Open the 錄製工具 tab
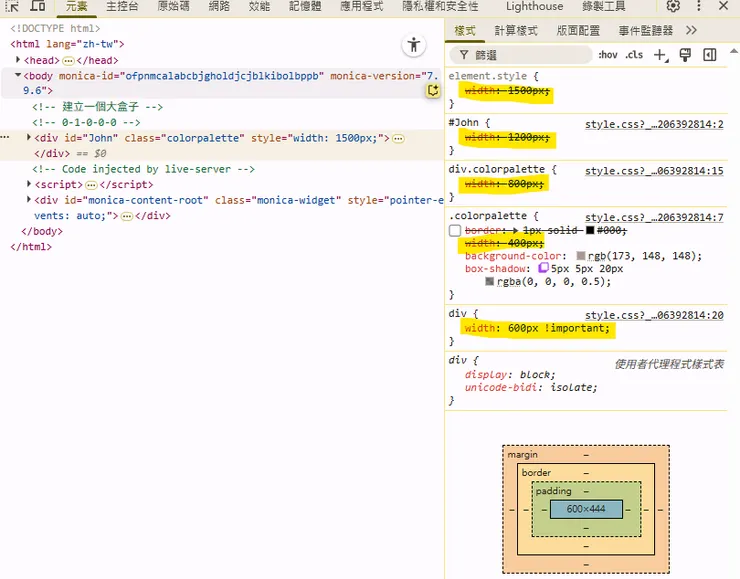The height and width of the screenshot is (579, 740). coord(604,6)
